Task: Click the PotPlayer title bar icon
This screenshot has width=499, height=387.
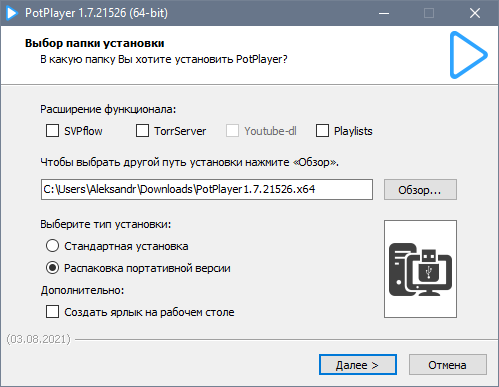Action: [12, 13]
